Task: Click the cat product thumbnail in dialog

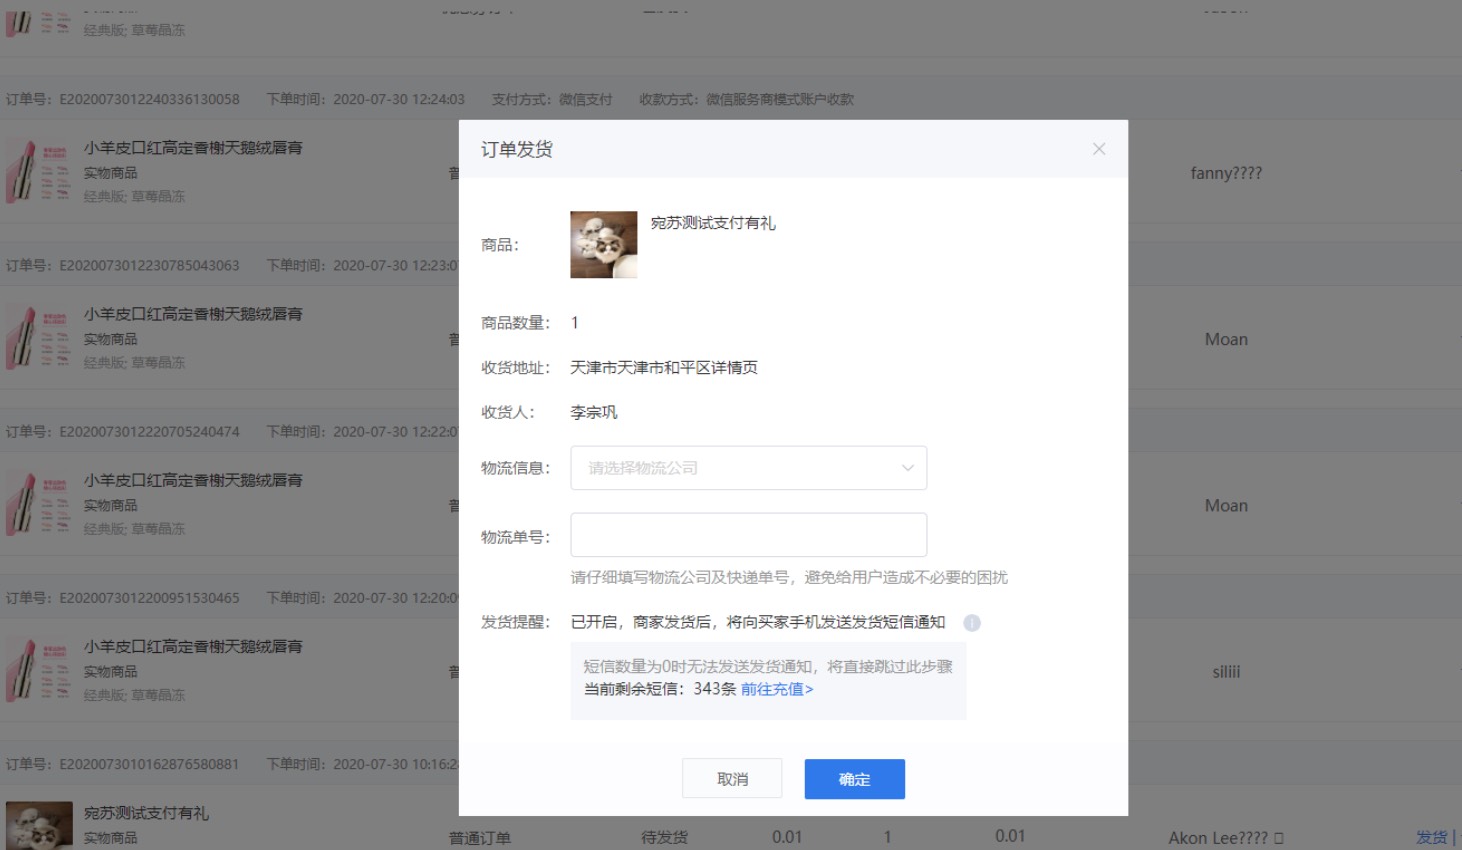Action: click(x=604, y=244)
